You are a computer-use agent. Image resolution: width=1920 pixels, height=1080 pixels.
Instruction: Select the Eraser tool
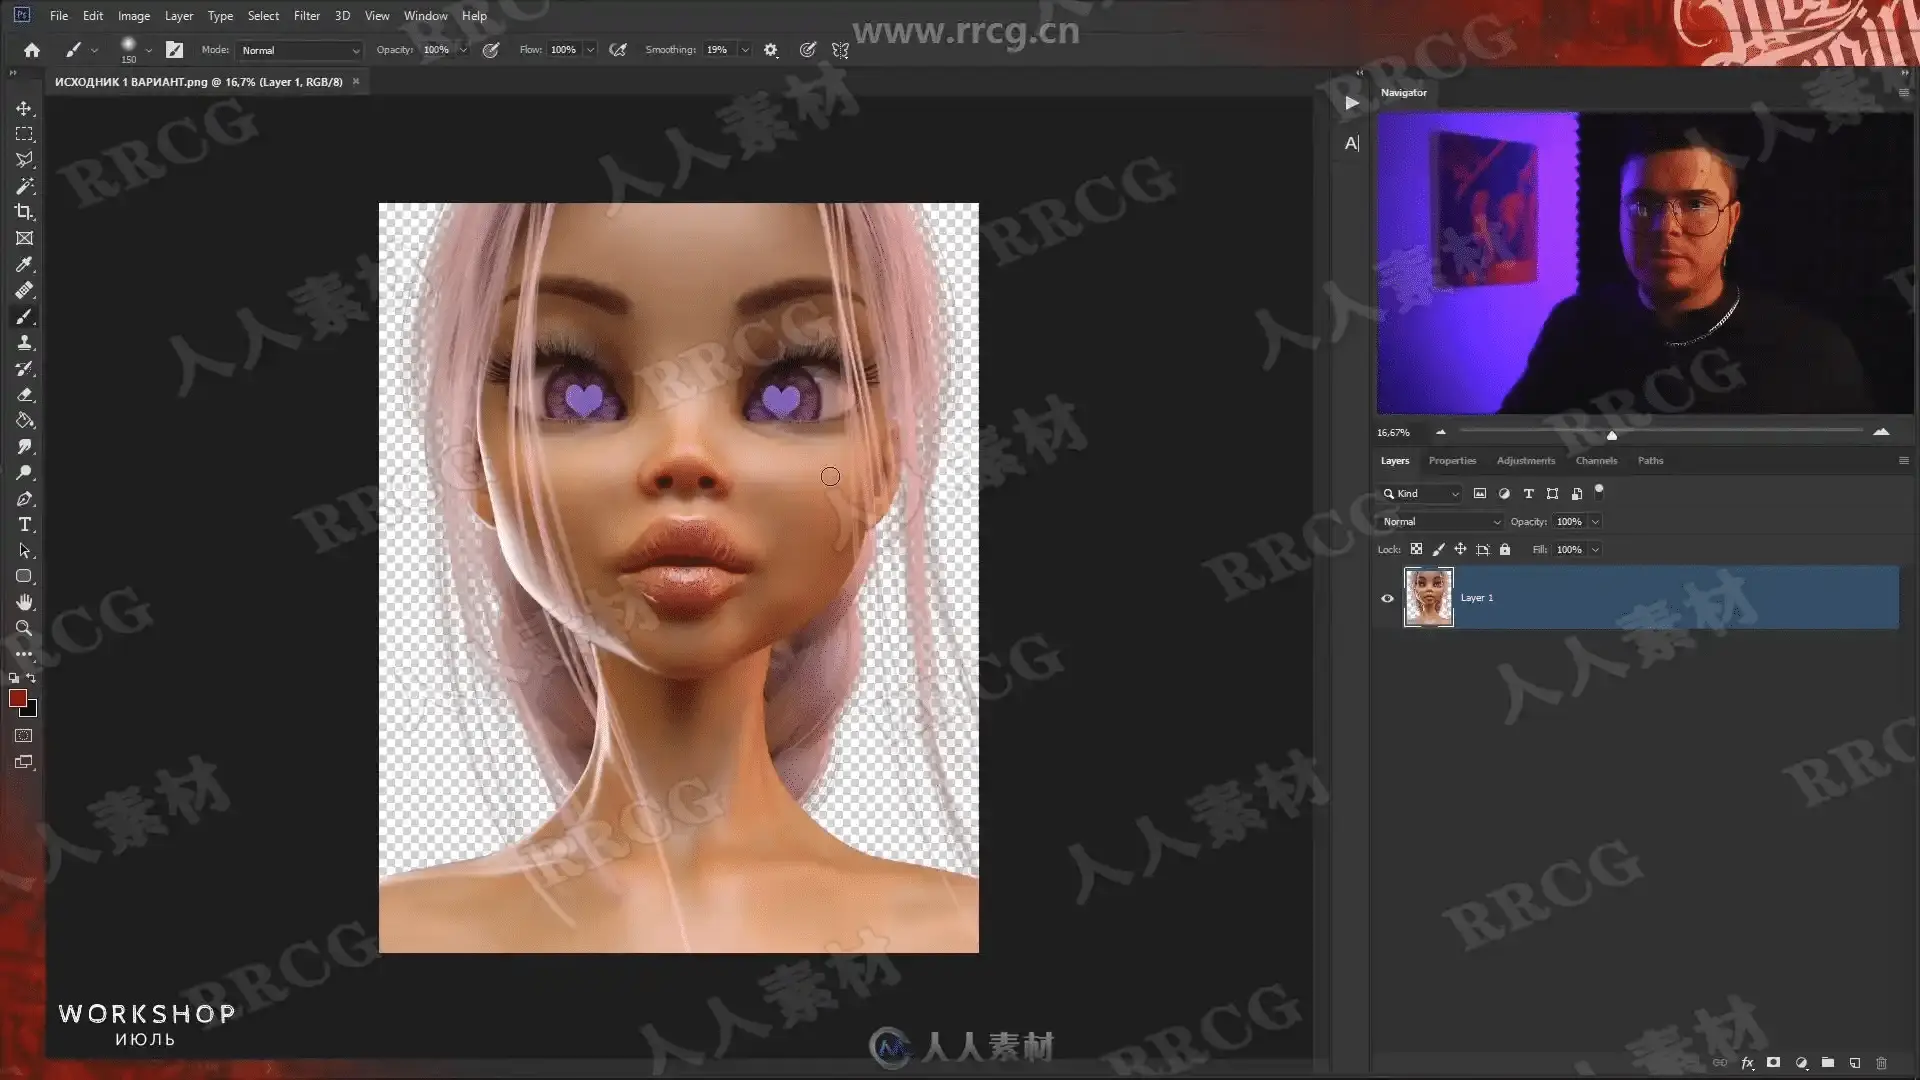[x=24, y=395]
